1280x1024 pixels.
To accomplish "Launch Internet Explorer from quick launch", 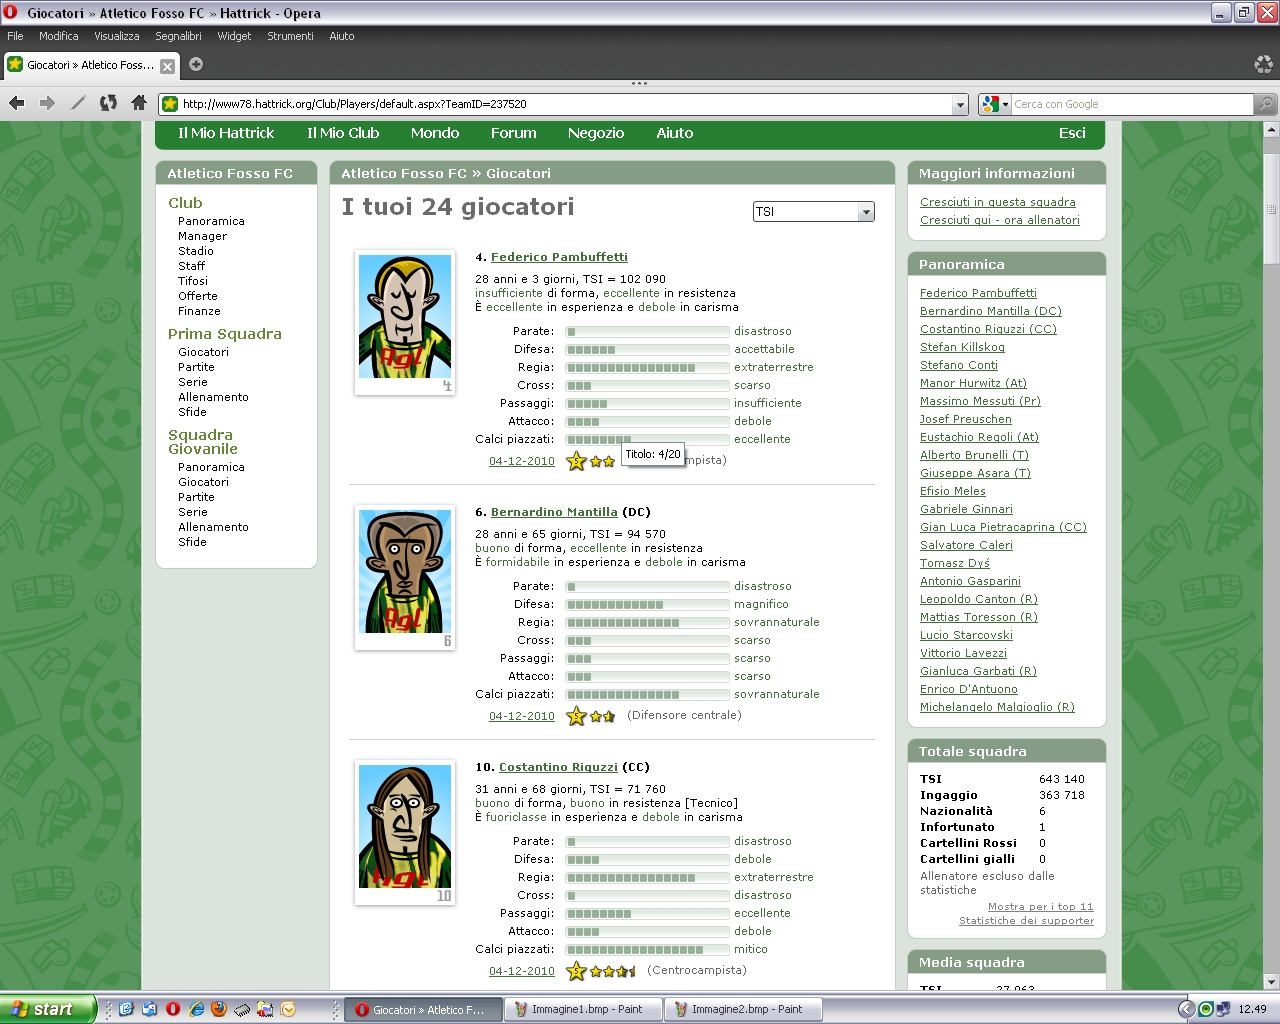I will tap(196, 1009).
